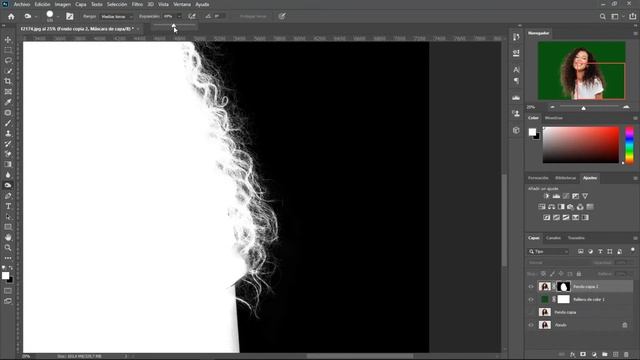Switch to the Trazados tab
The height and width of the screenshot is (360, 640).
coord(576,238)
